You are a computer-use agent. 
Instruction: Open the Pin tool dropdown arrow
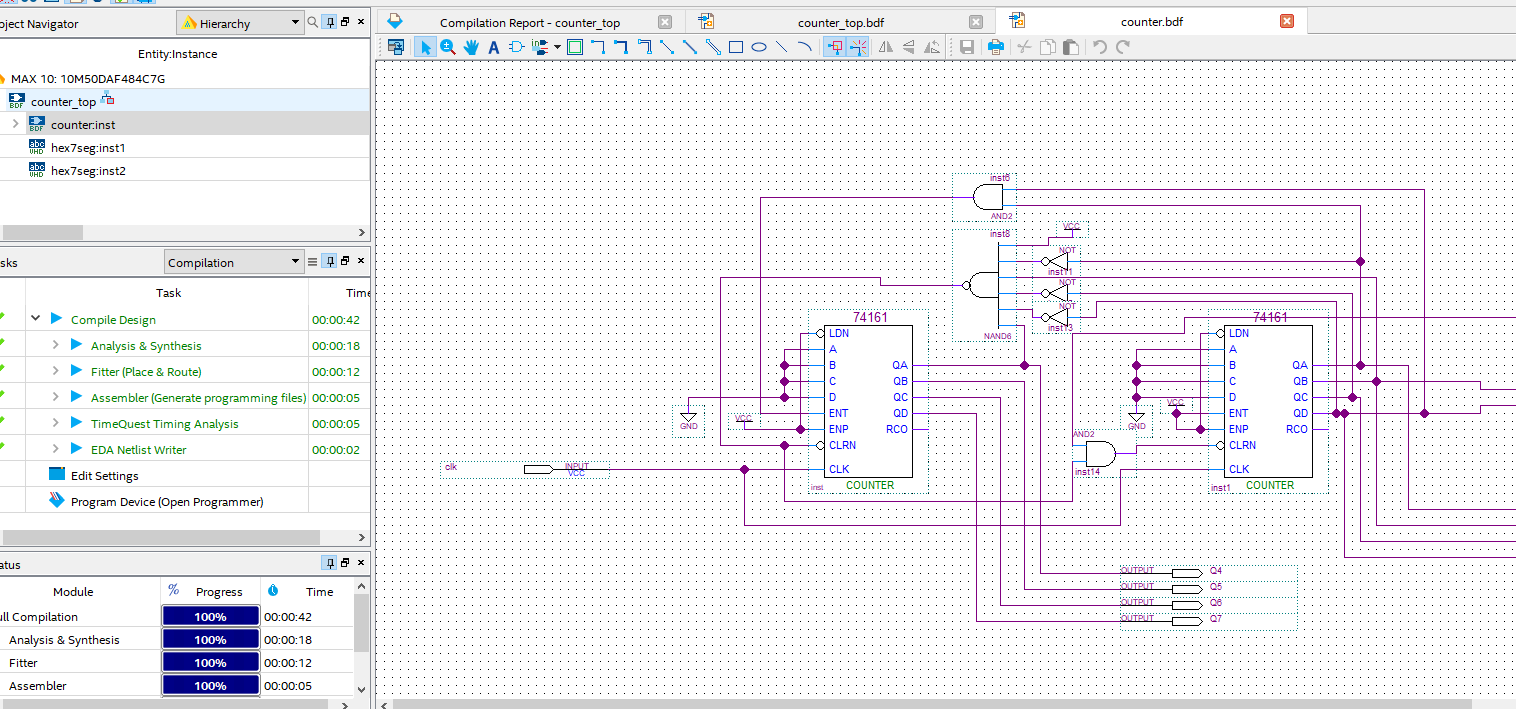(557, 47)
